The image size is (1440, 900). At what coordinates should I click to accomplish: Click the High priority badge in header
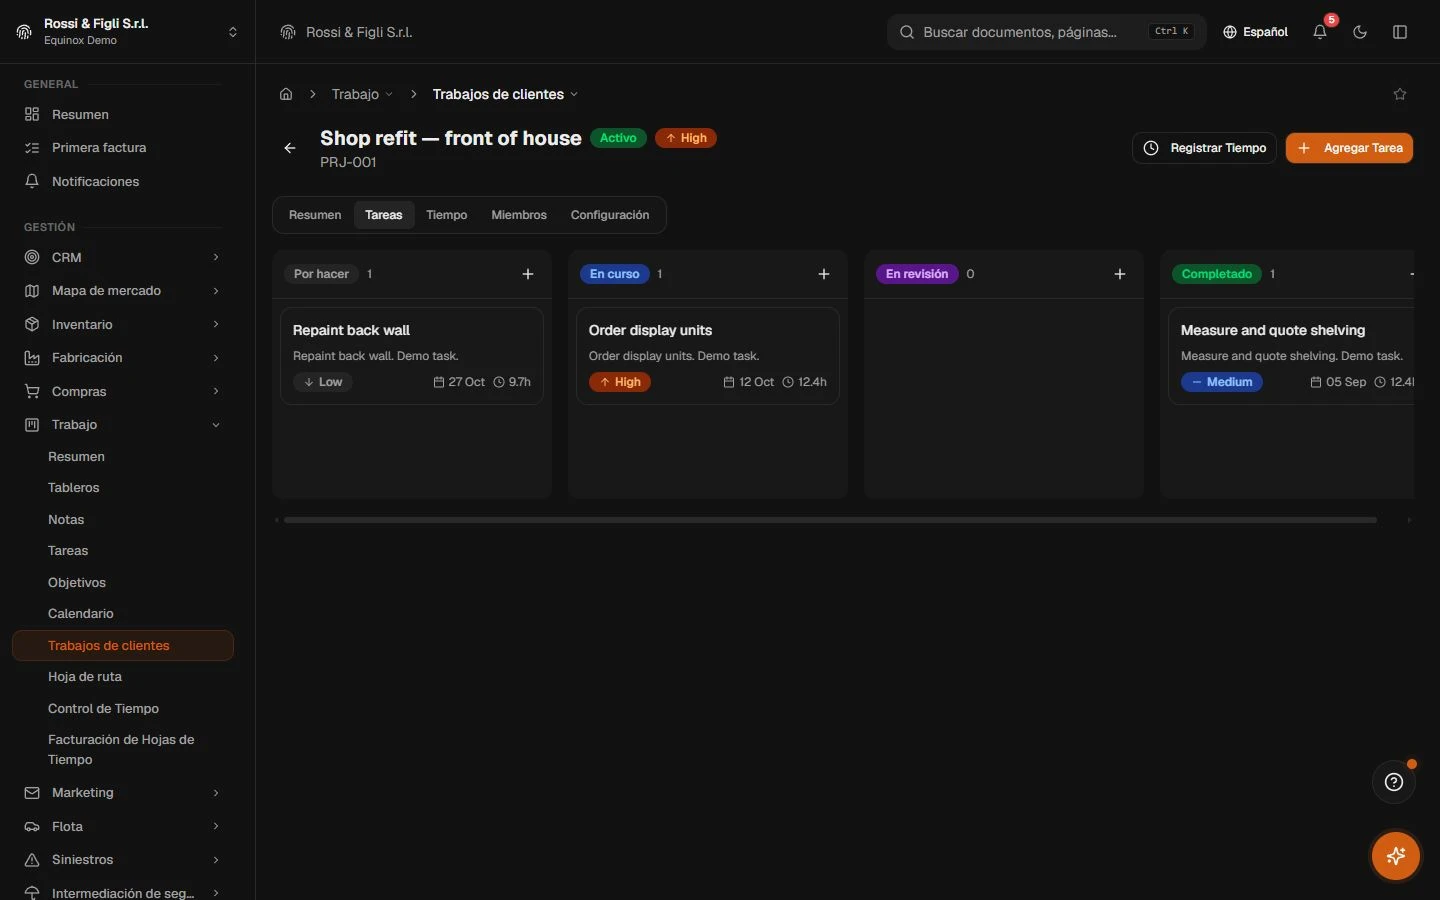click(x=686, y=138)
